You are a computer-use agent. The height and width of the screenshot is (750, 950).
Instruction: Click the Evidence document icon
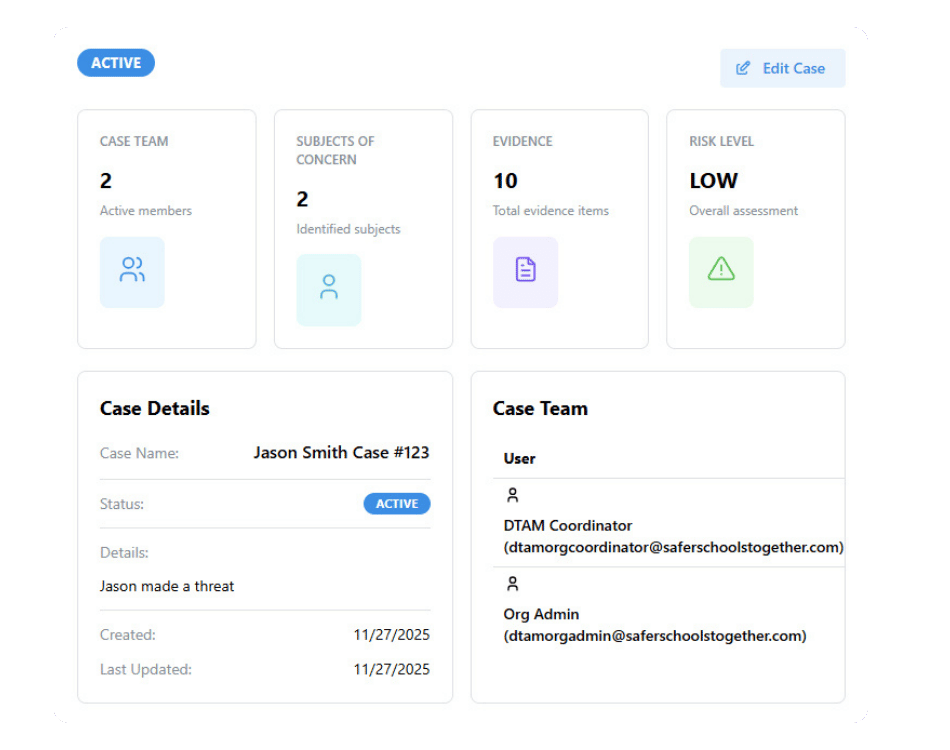[x=525, y=270]
